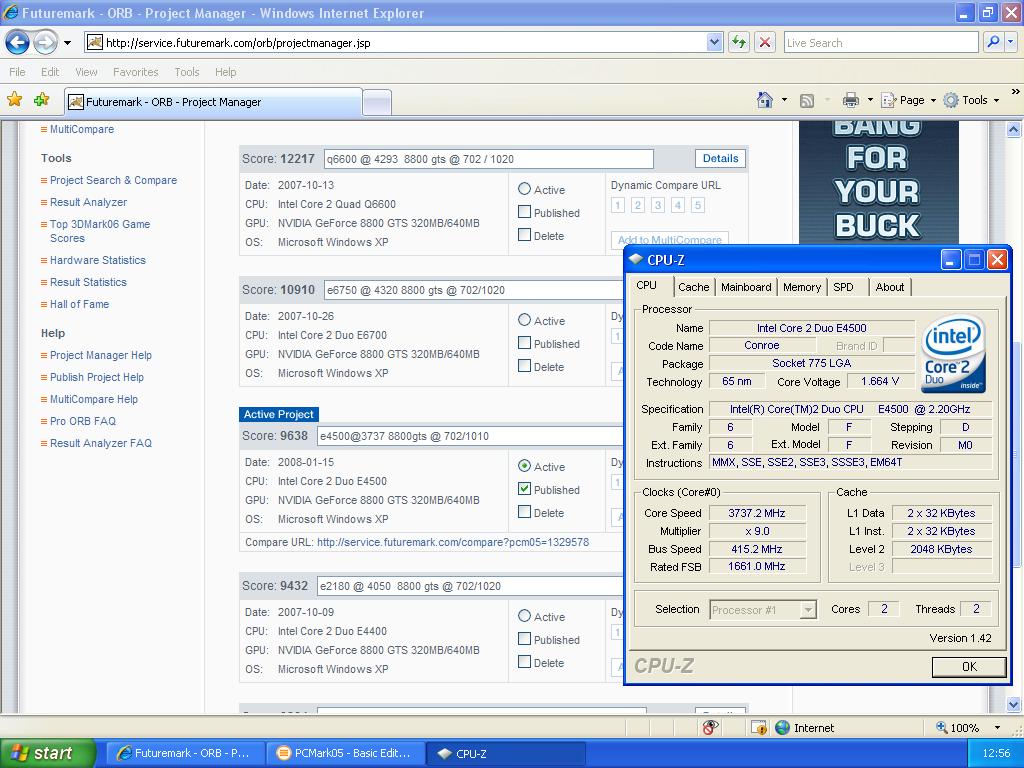This screenshot has width=1024, height=768.
Task: Click the zoom level magnifier icon
Action: click(x=941, y=728)
